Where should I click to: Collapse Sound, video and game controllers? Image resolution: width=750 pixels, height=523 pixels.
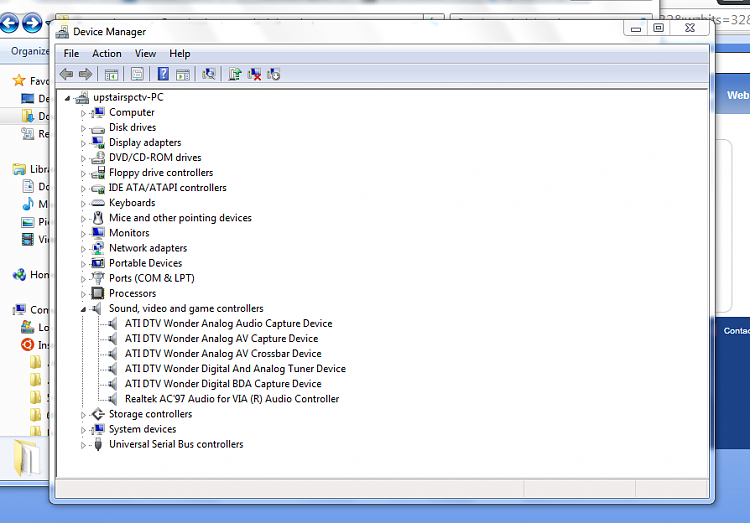click(83, 309)
